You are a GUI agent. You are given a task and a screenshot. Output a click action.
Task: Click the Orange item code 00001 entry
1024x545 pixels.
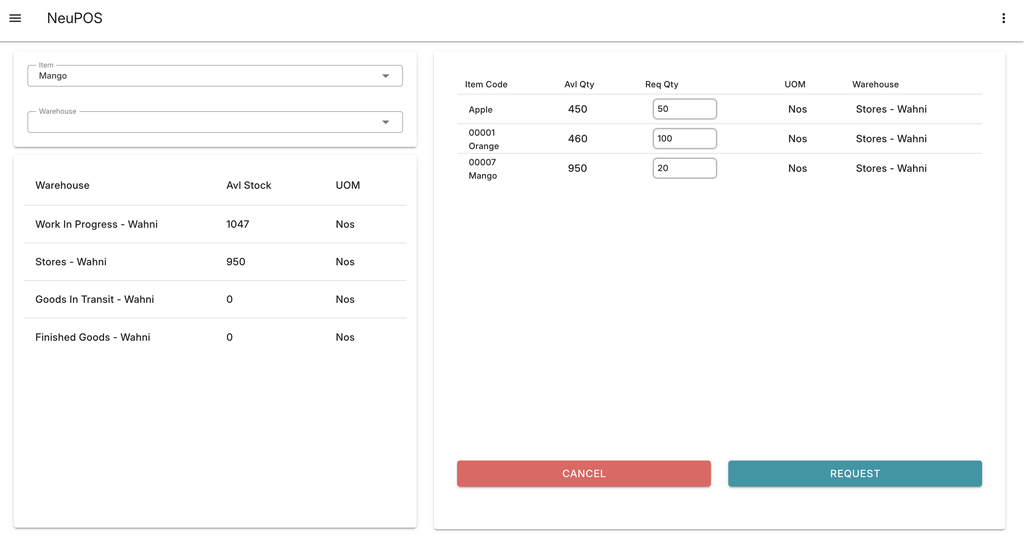(484, 139)
